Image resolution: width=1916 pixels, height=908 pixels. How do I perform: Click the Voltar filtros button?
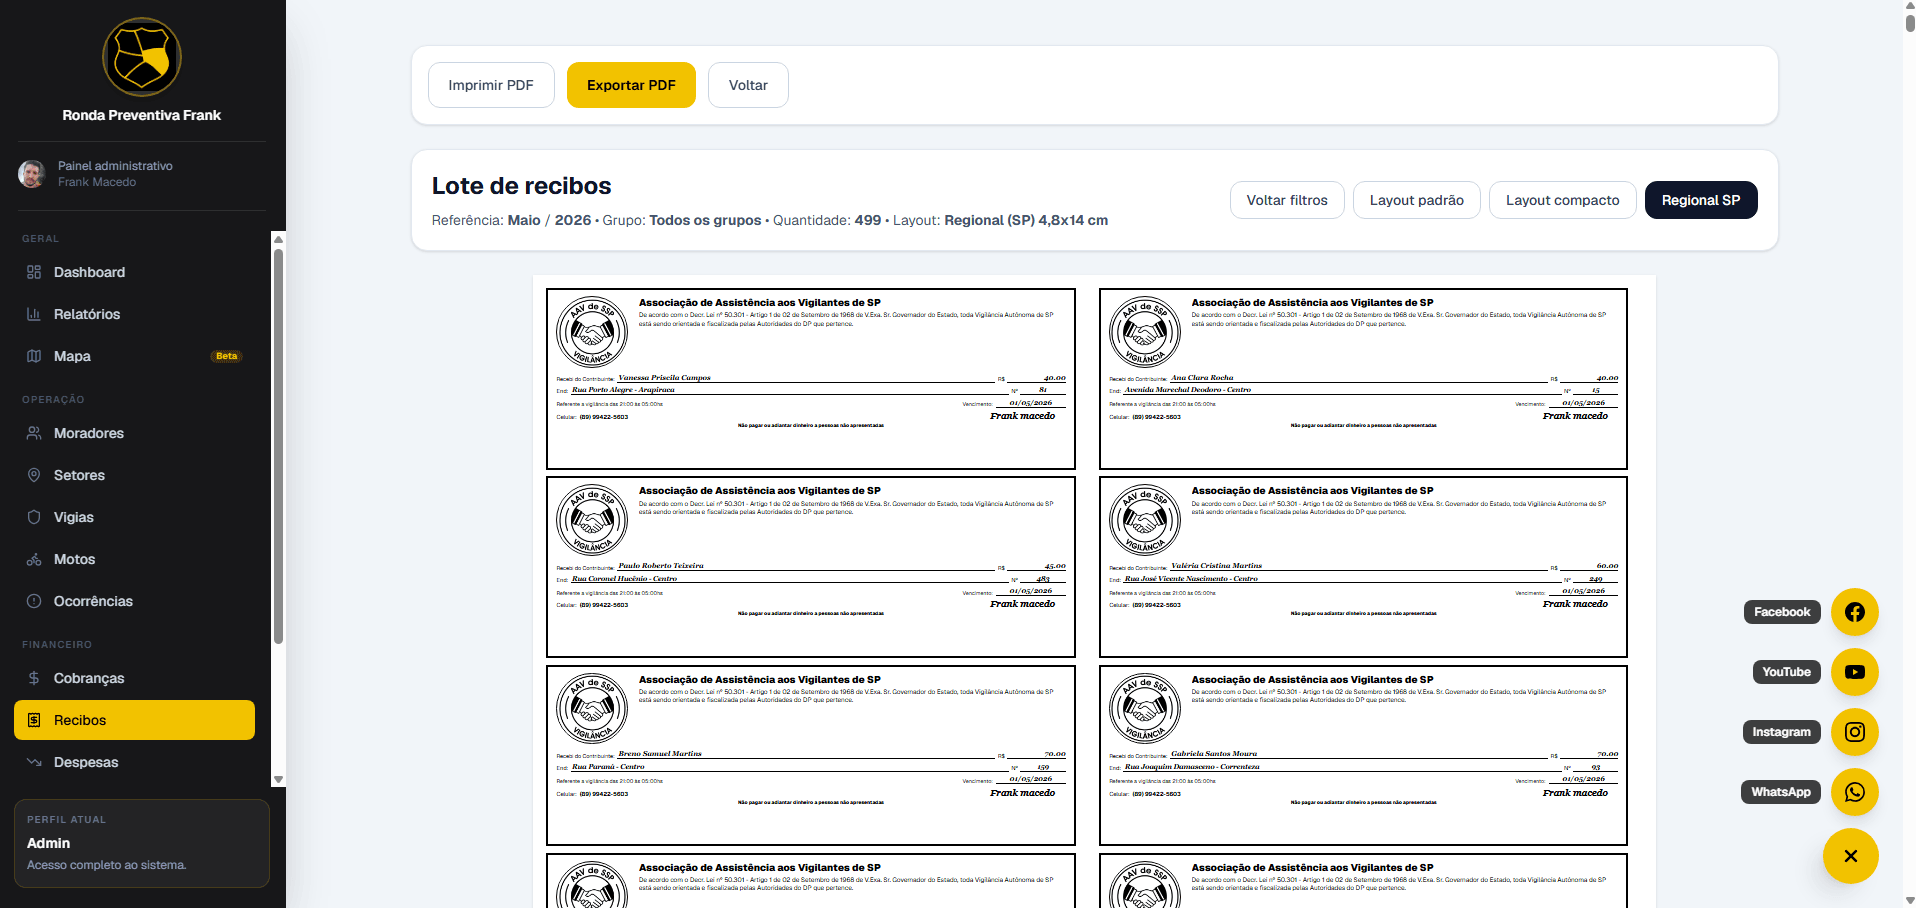1287,200
